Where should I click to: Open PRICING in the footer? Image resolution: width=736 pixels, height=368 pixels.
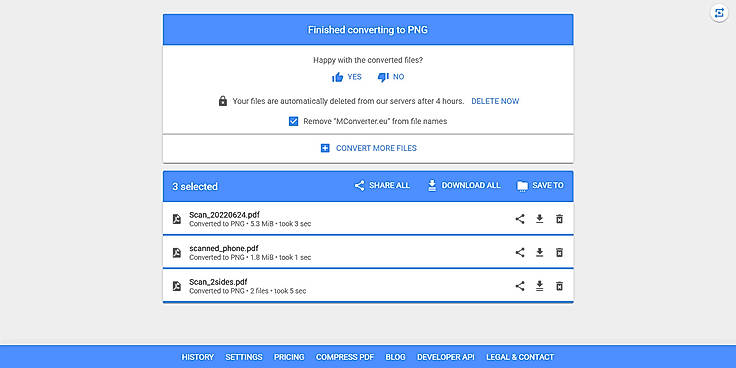point(289,357)
